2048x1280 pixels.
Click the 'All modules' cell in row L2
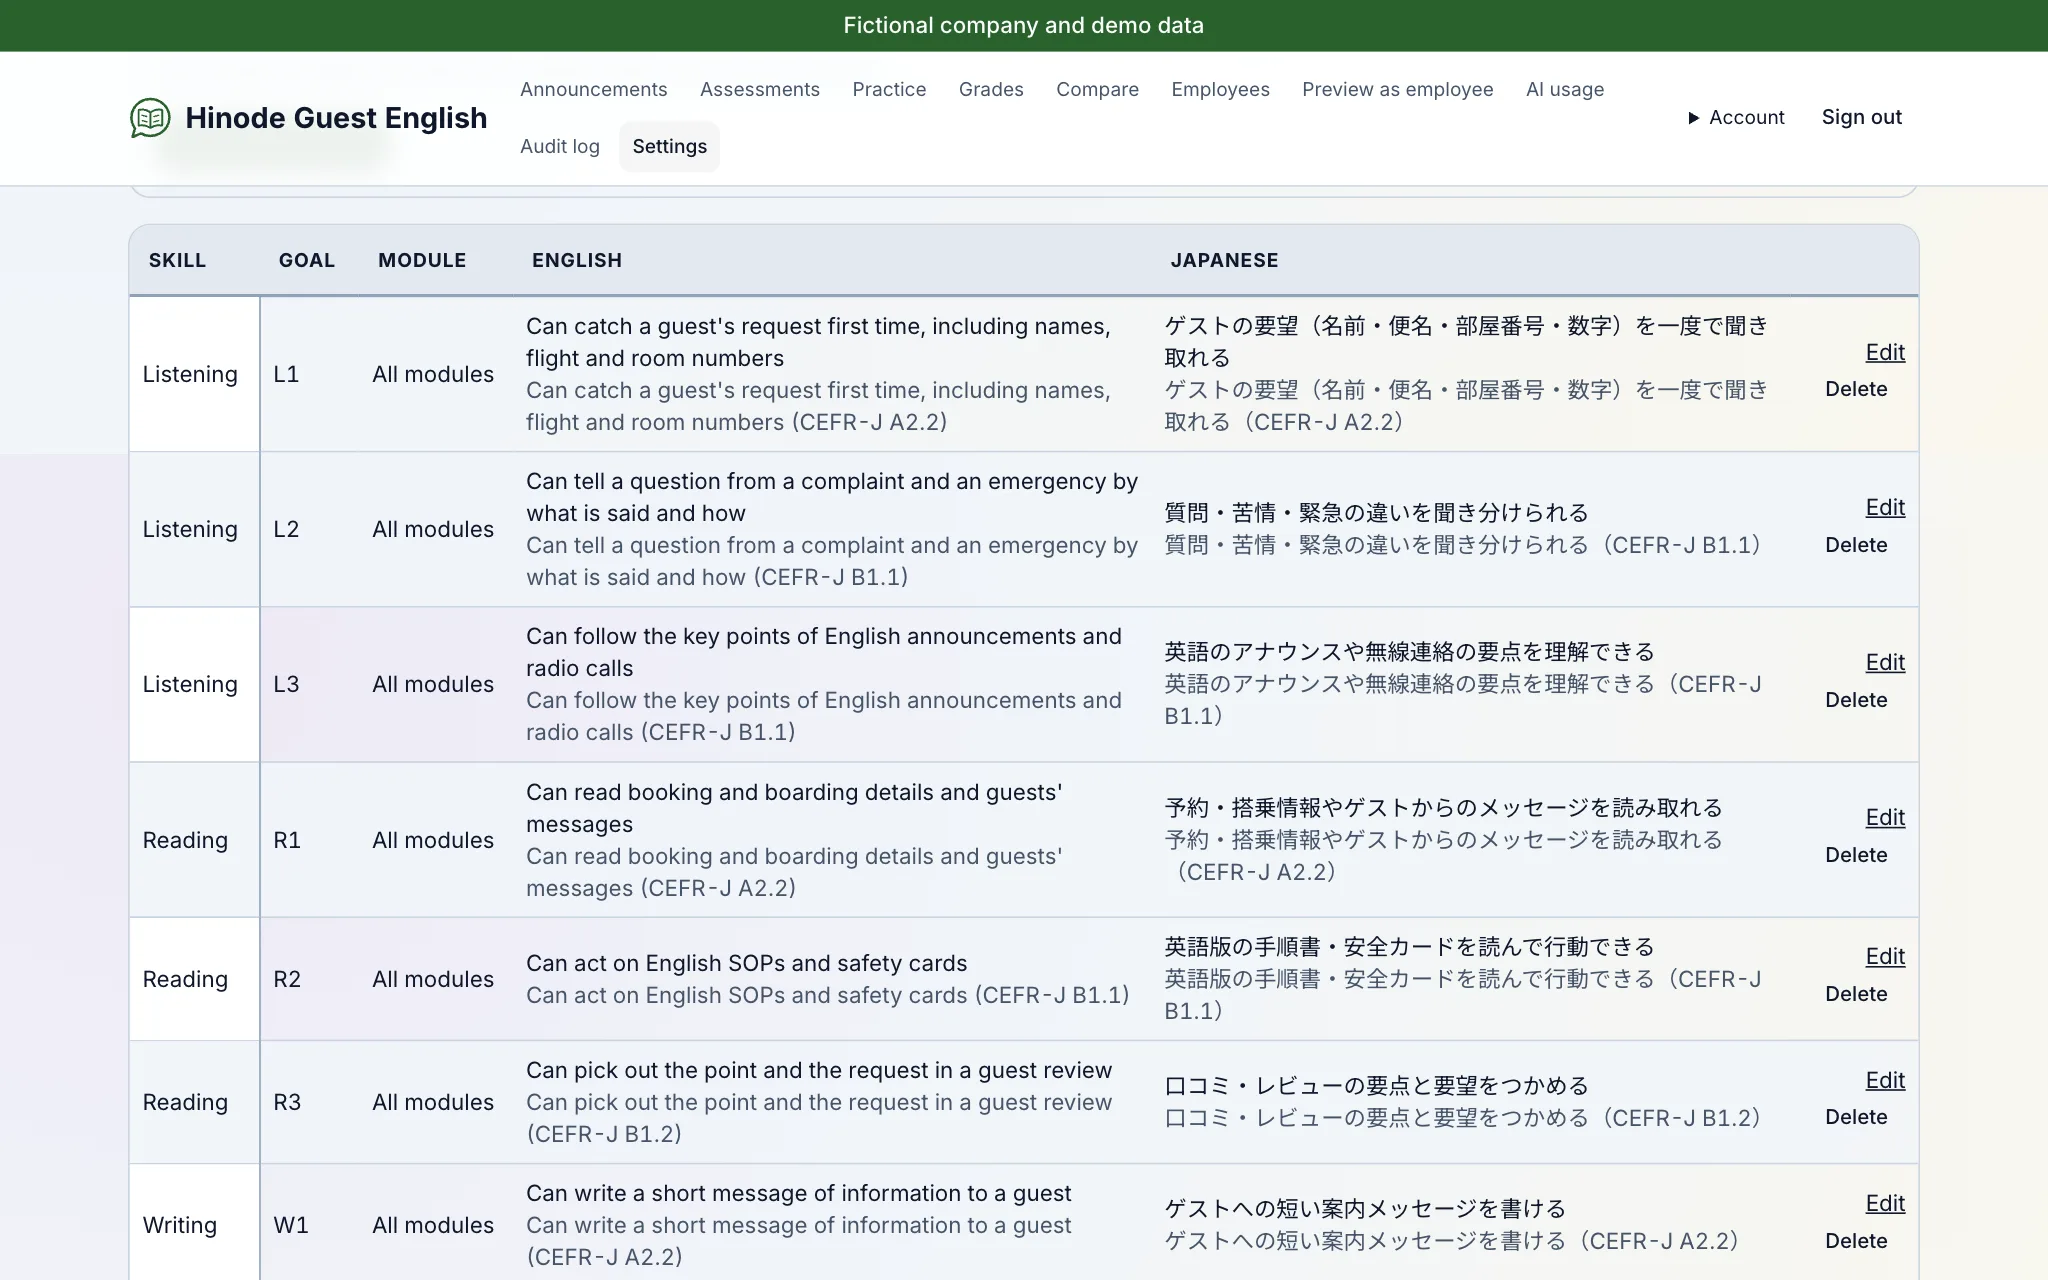(x=433, y=529)
